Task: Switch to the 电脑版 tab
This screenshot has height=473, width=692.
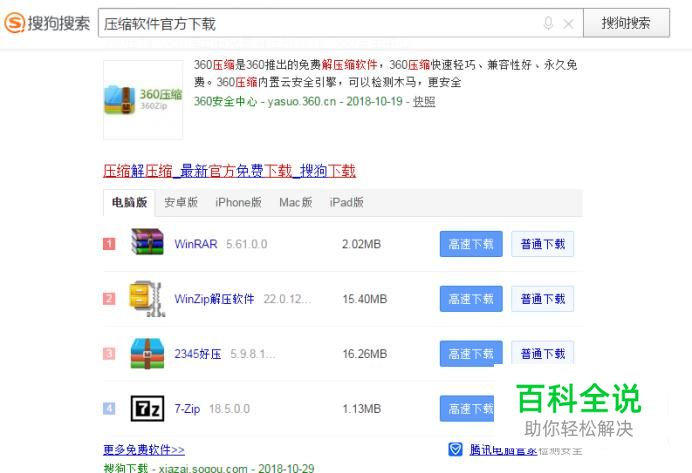Action: (x=129, y=203)
